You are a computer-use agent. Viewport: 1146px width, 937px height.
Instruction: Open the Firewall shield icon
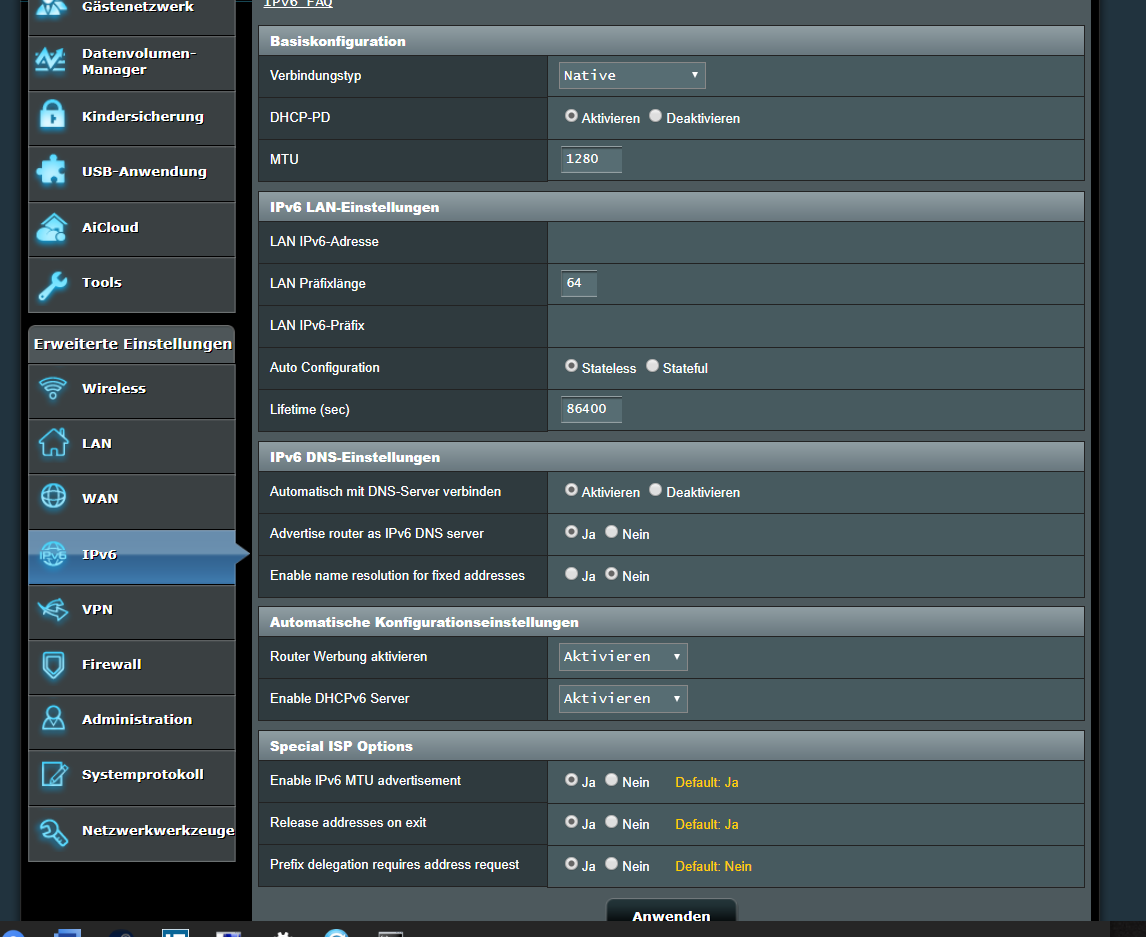(x=52, y=664)
